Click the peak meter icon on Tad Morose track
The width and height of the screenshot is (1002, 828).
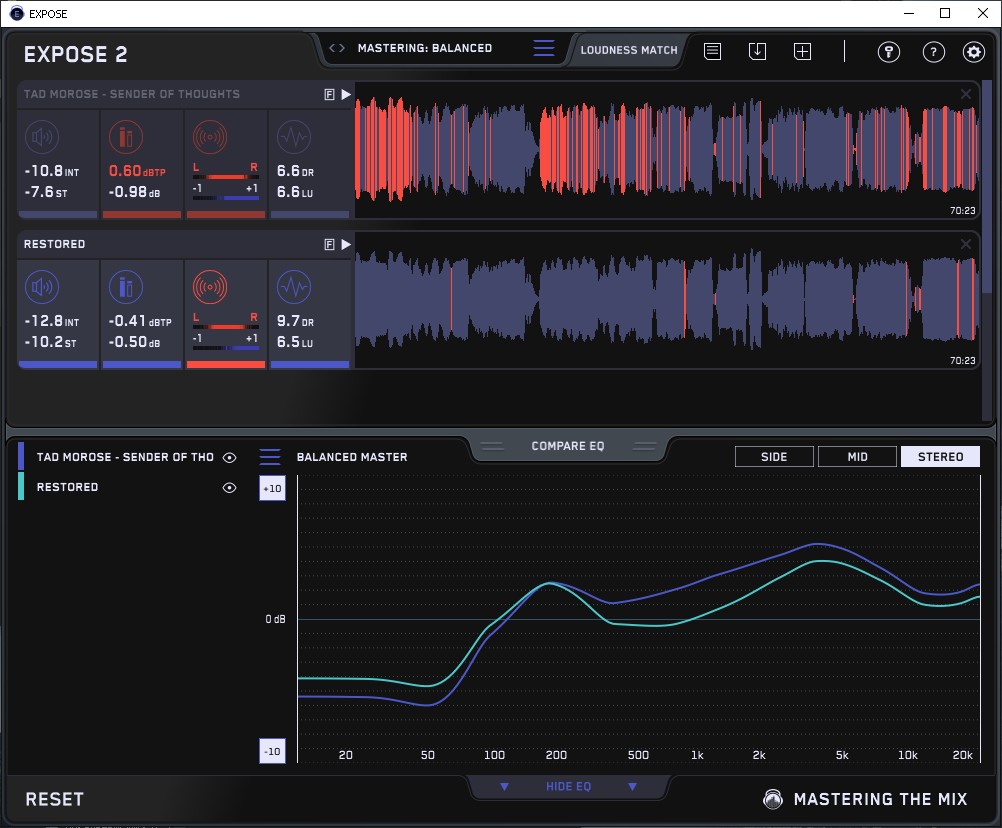coord(125,138)
